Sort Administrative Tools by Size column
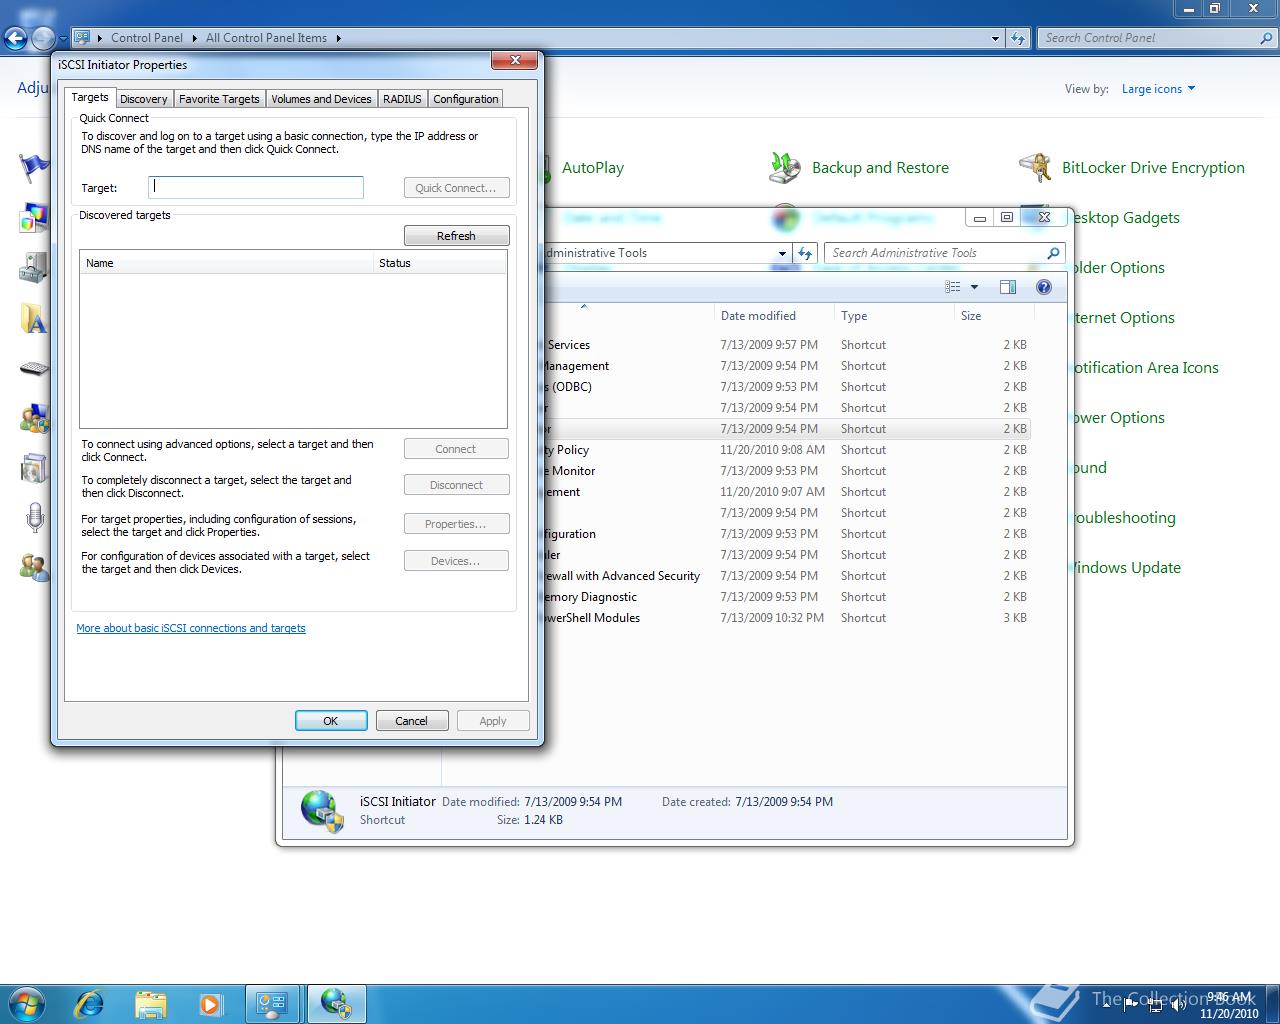1280x1024 pixels. tap(992, 316)
